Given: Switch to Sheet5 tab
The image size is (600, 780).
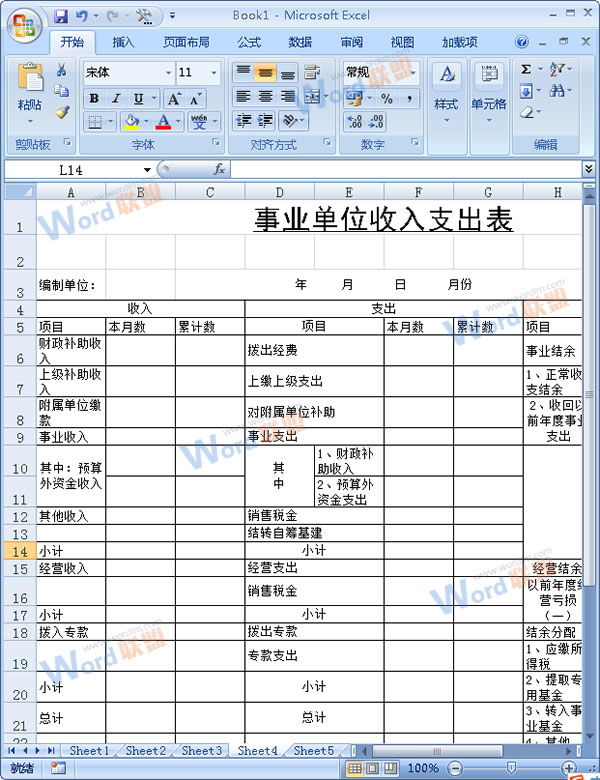Looking at the screenshot, I should (x=313, y=750).
